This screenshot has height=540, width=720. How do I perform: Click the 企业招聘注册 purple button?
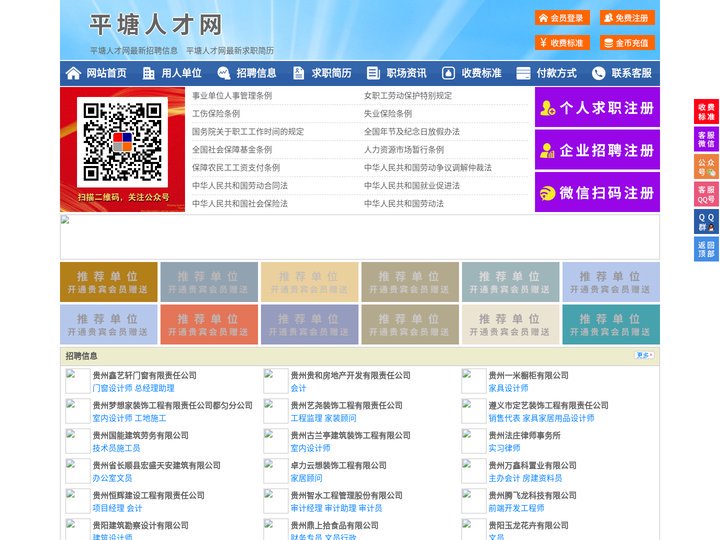pos(597,150)
